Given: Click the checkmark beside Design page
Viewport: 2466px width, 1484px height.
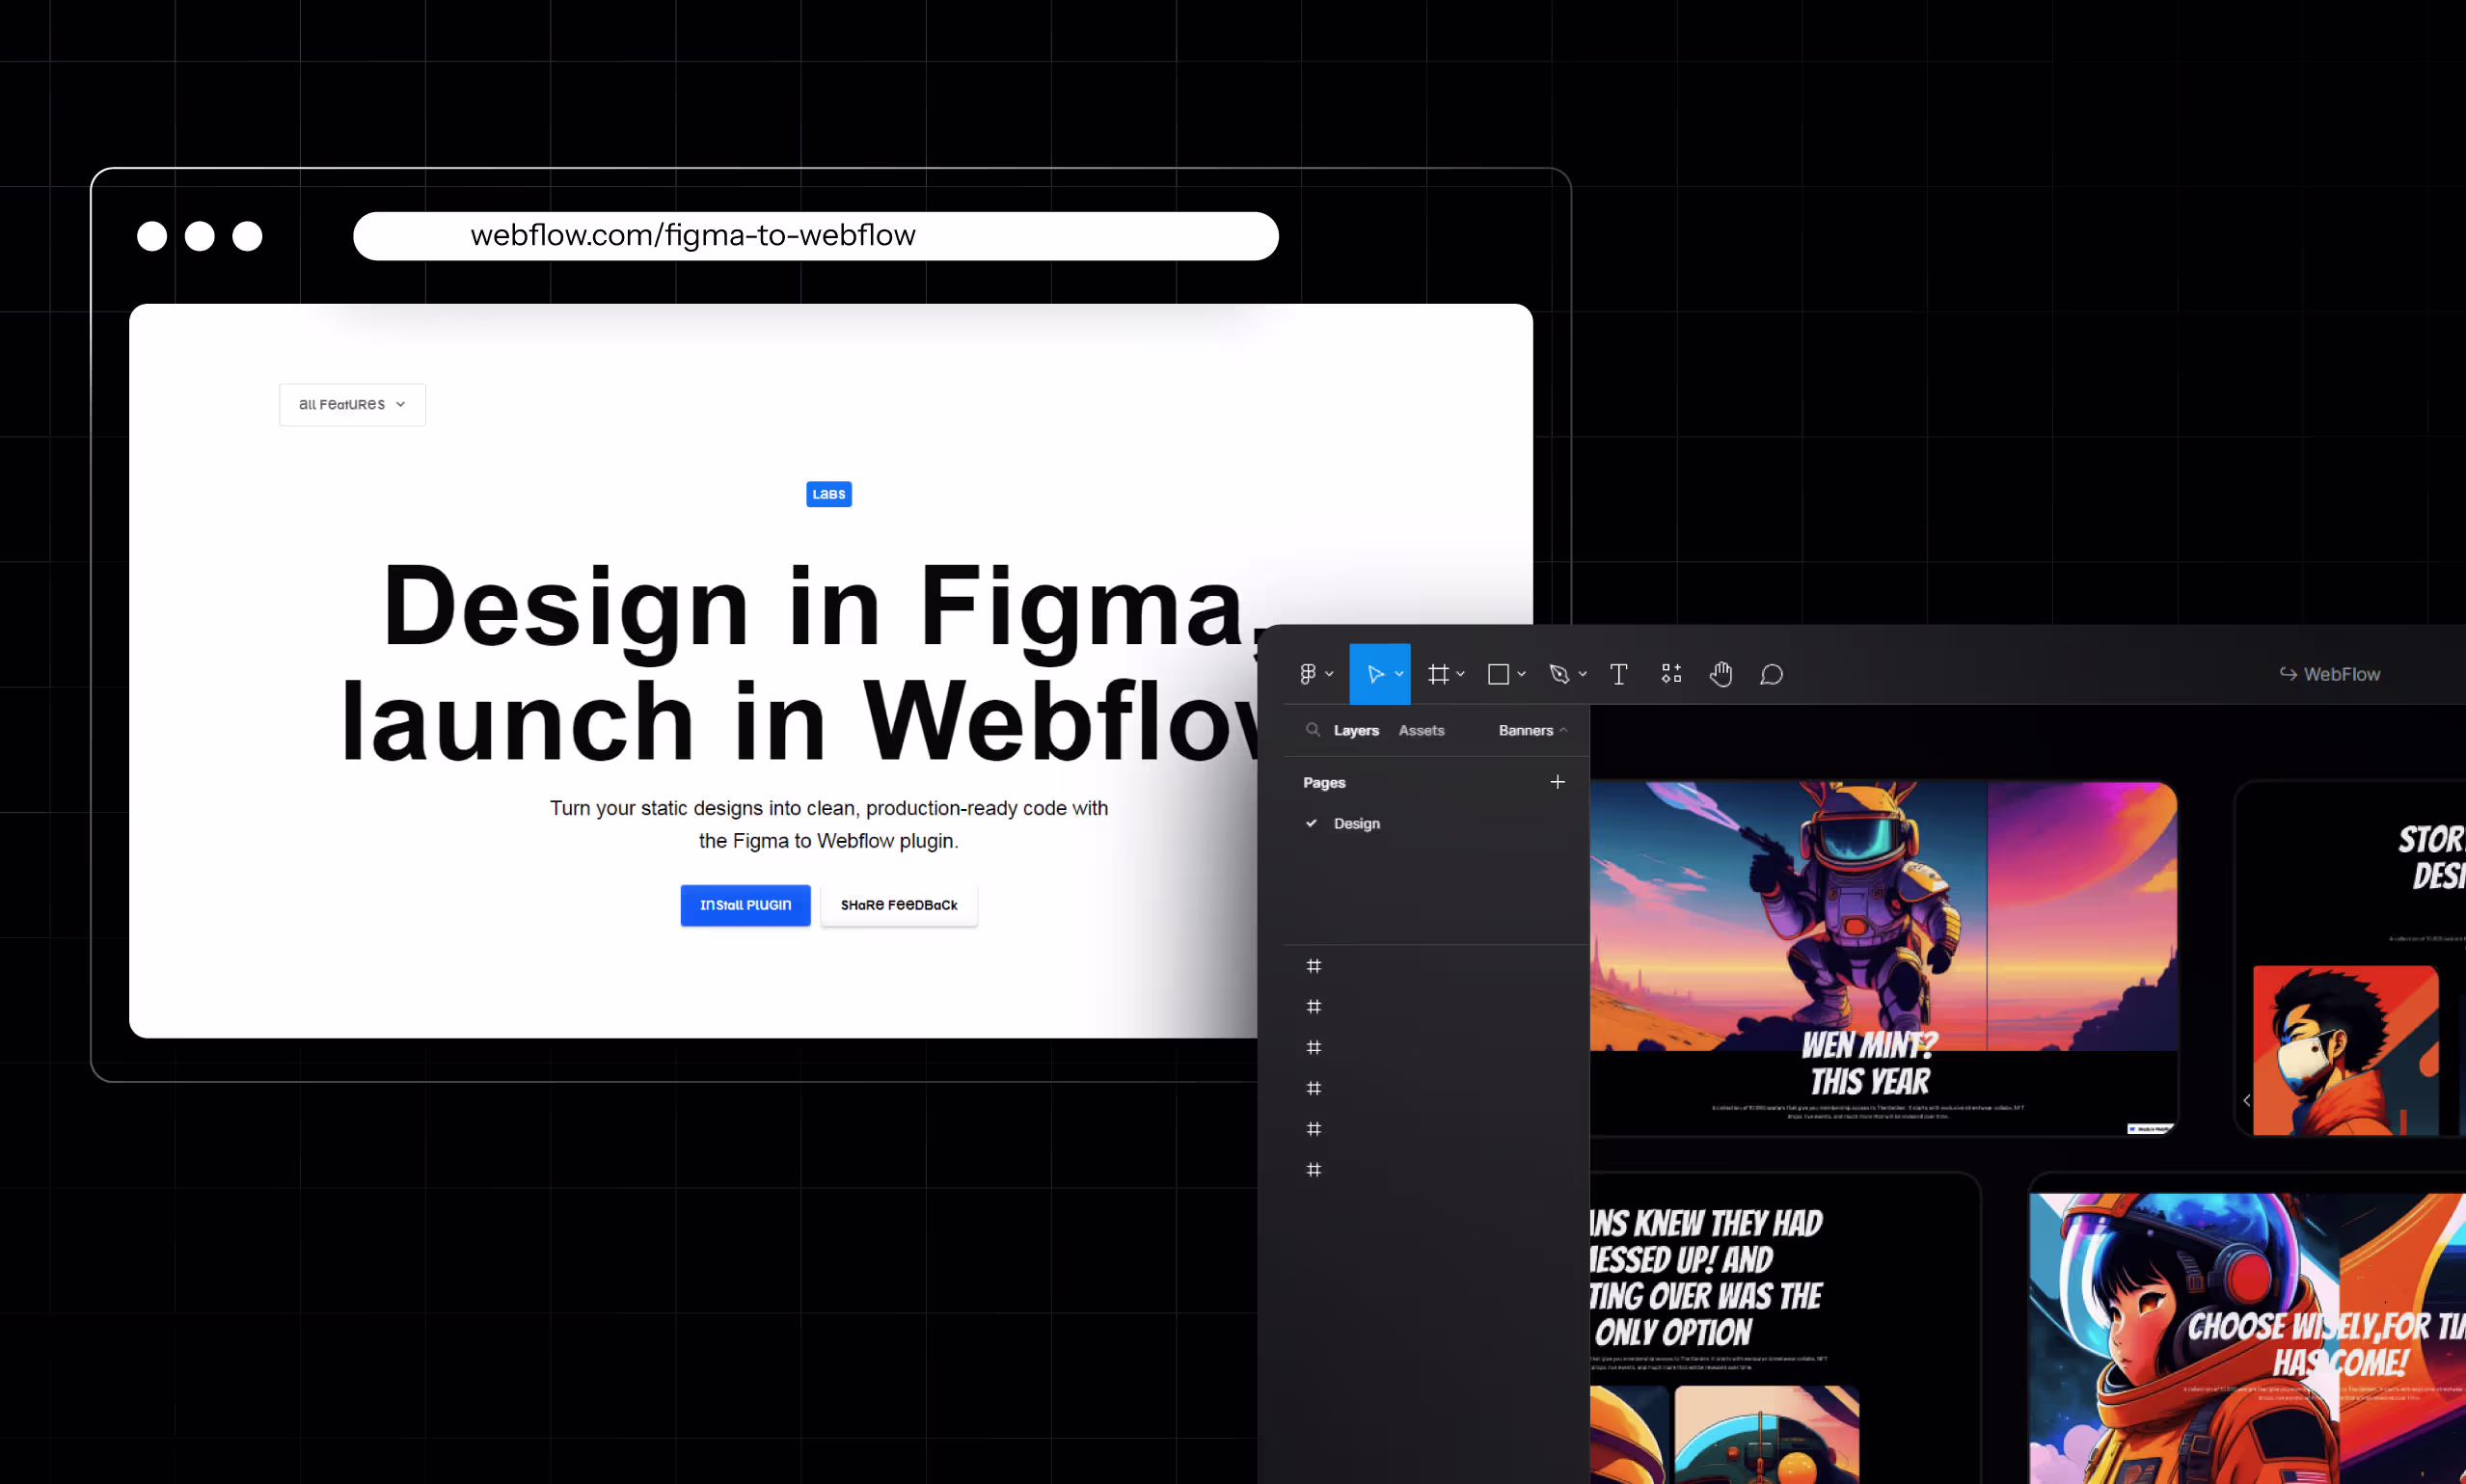Looking at the screenshot, I should 1311,823.
